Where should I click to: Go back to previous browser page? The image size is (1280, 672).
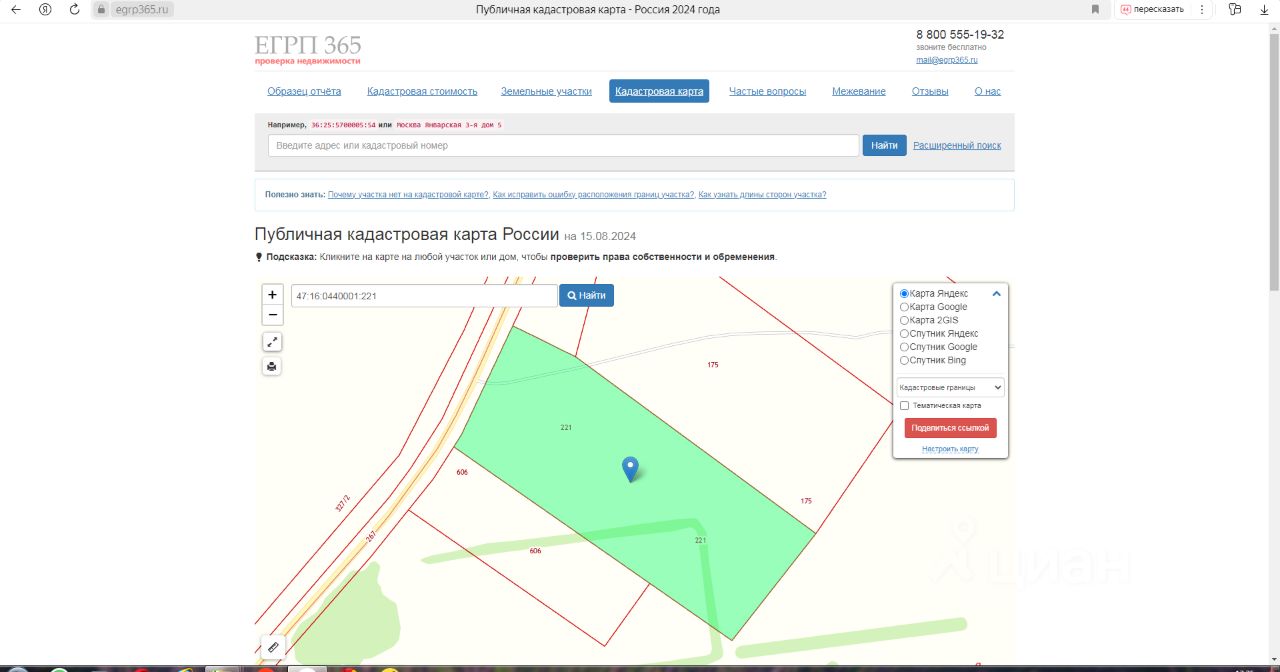(x=15, y=9)
